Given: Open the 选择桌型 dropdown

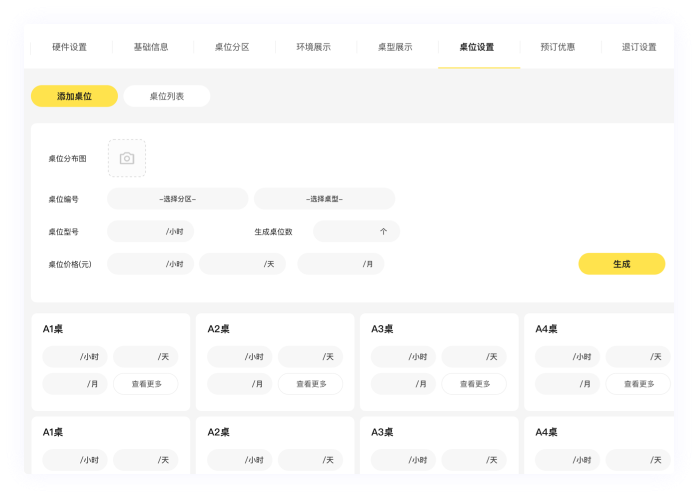Looking at the screenshot, I should 324,199.
